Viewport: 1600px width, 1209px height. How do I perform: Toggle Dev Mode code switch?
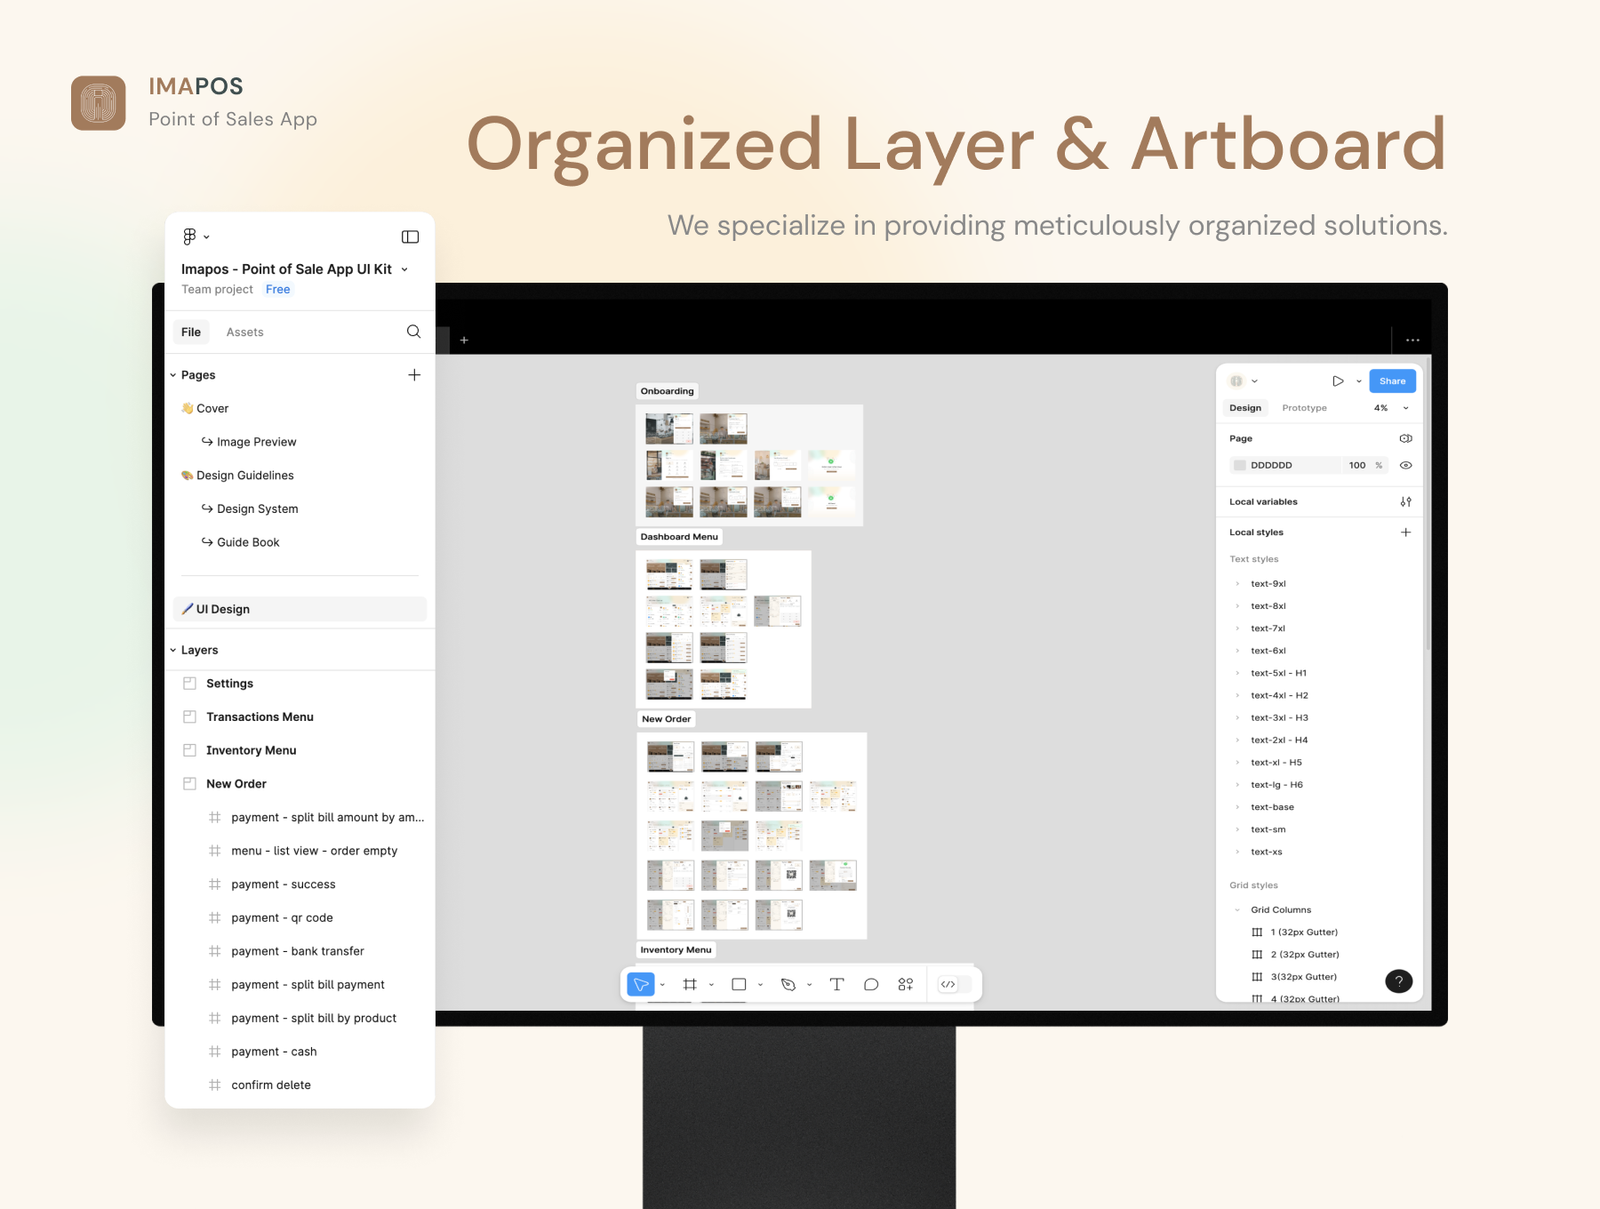[x=949, y=985]
